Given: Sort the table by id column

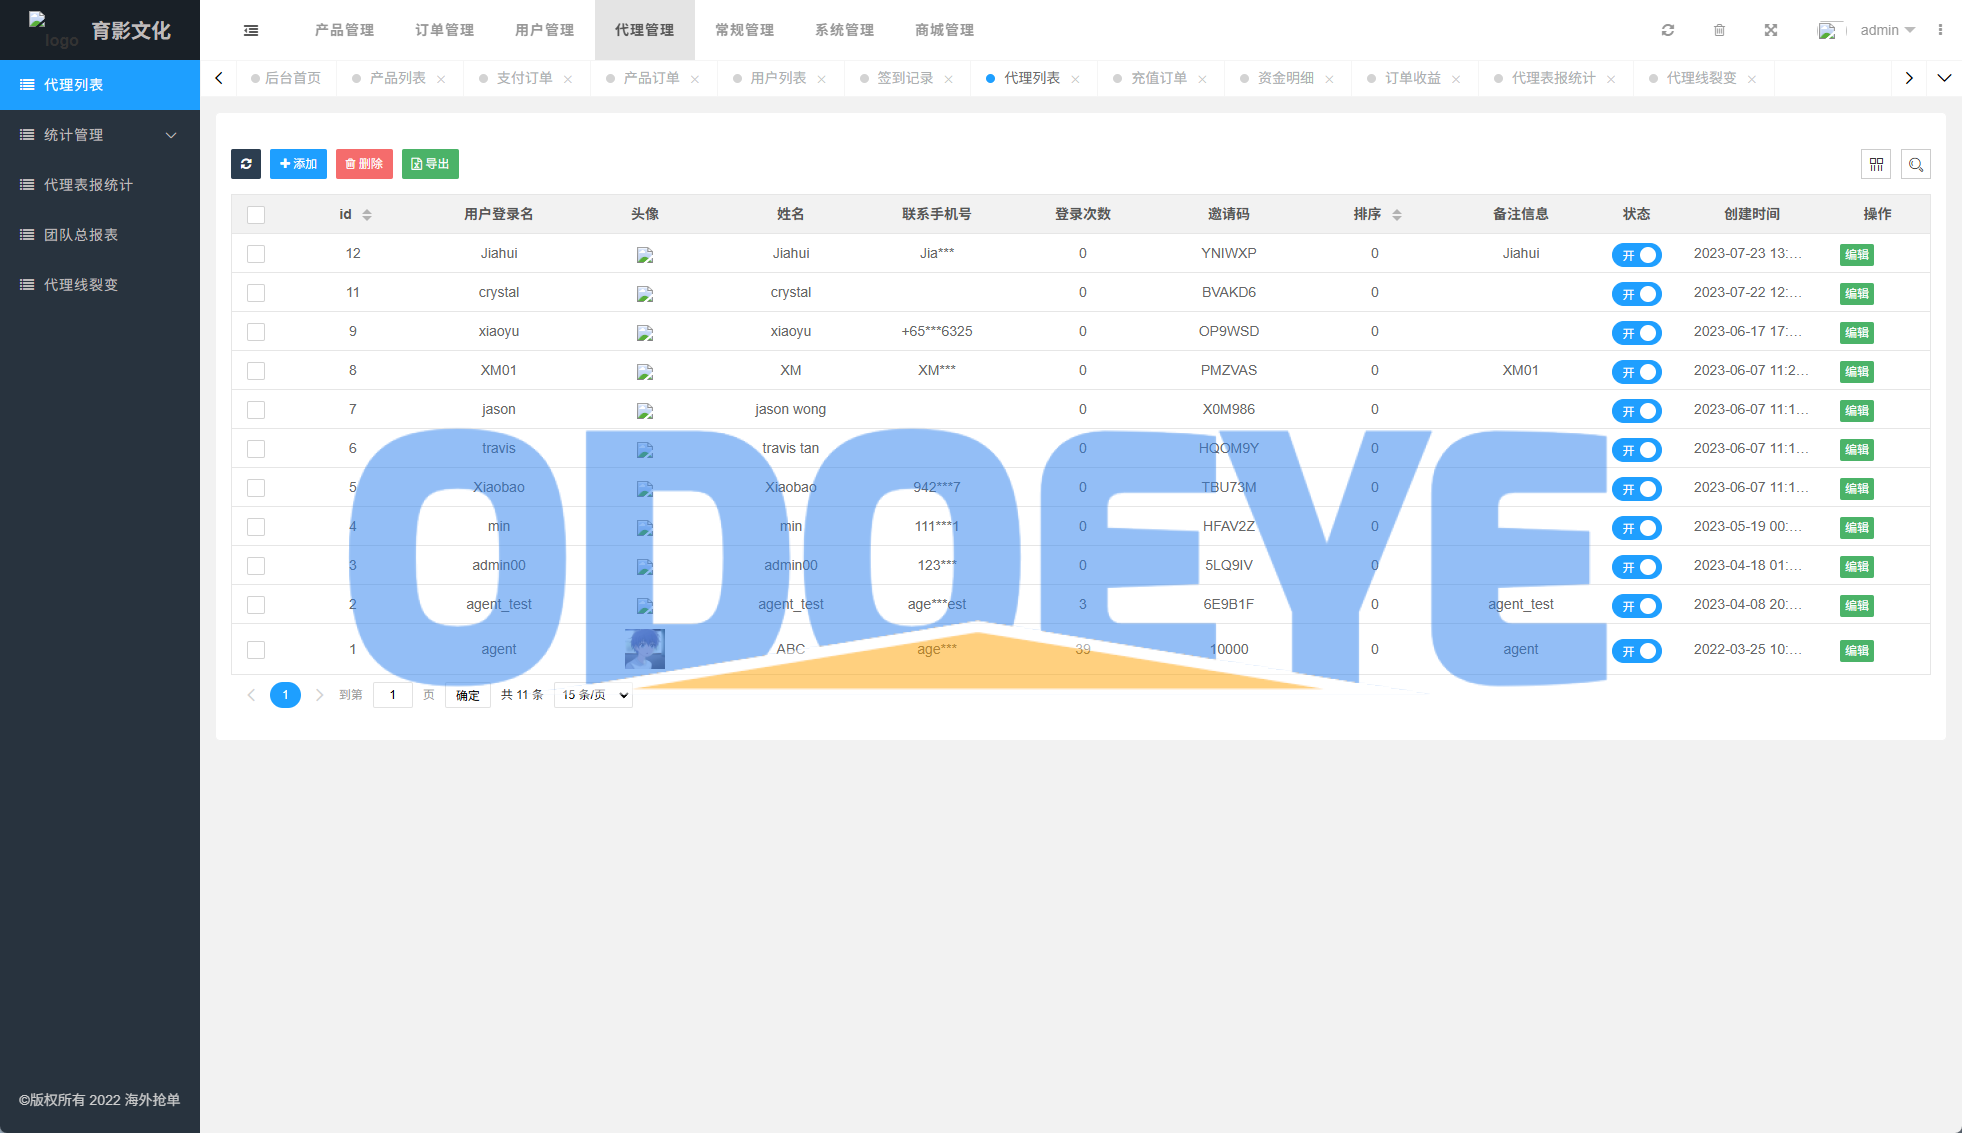Looking at the screenshot, I should [x=367, y=215].
